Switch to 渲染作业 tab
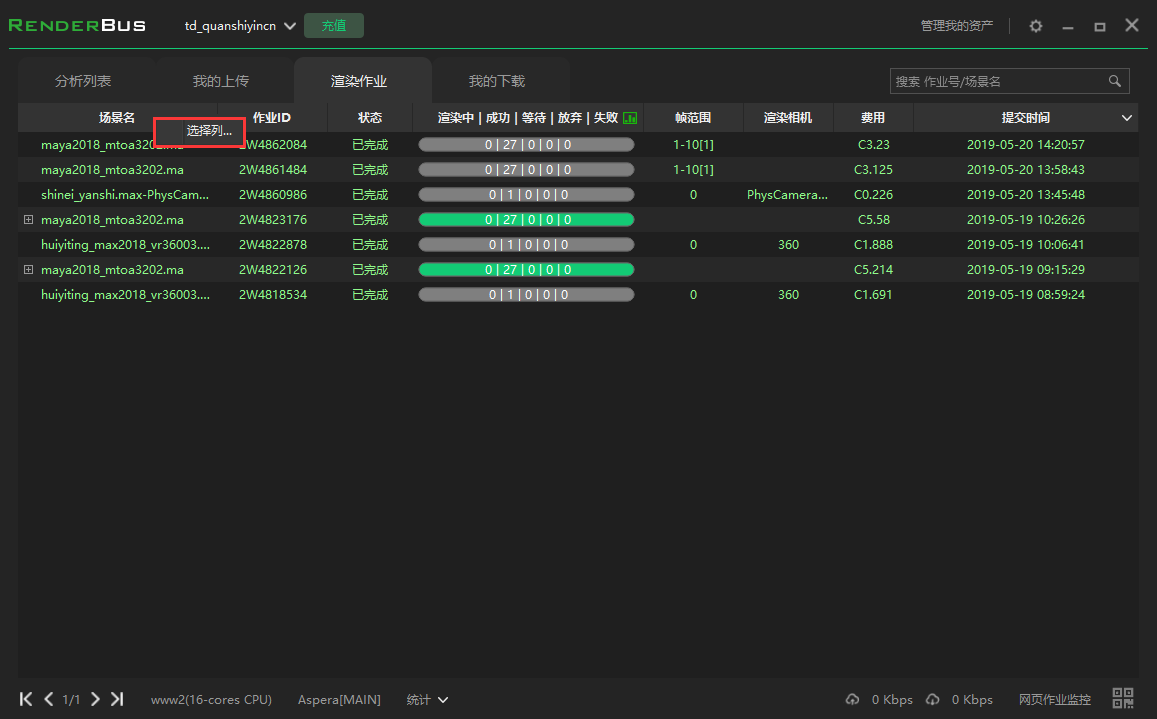Image resolution: width=1157 pixels, height=719 pixels. tap(359, 81)
